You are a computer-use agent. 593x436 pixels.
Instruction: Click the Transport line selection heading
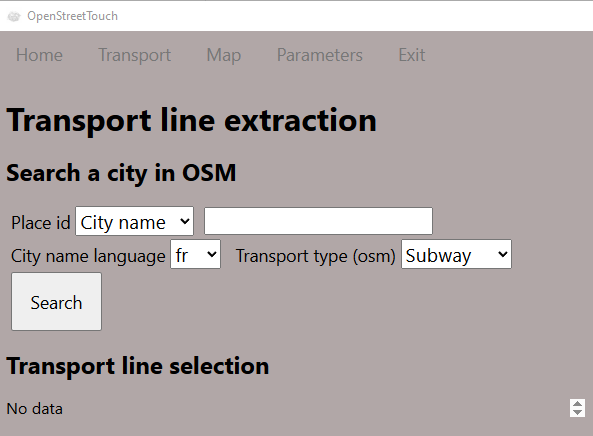(x=138, y=366)
